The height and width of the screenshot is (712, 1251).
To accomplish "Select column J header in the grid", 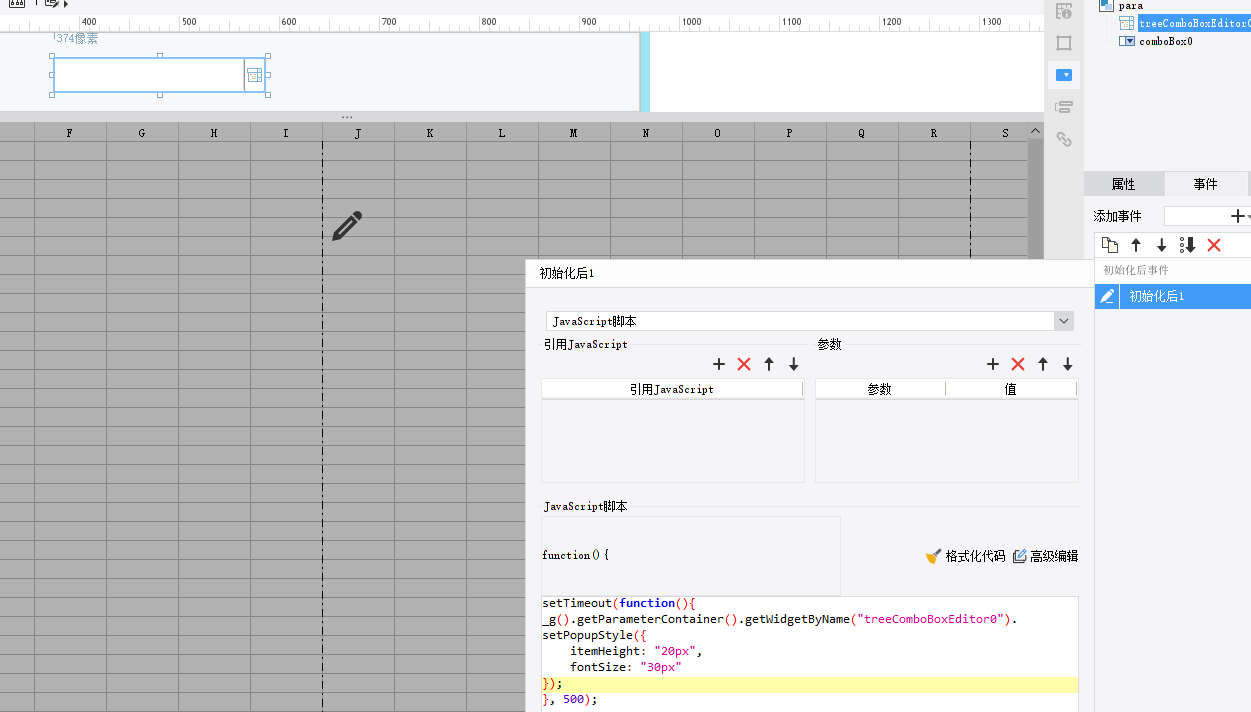I will click(358, 132).
